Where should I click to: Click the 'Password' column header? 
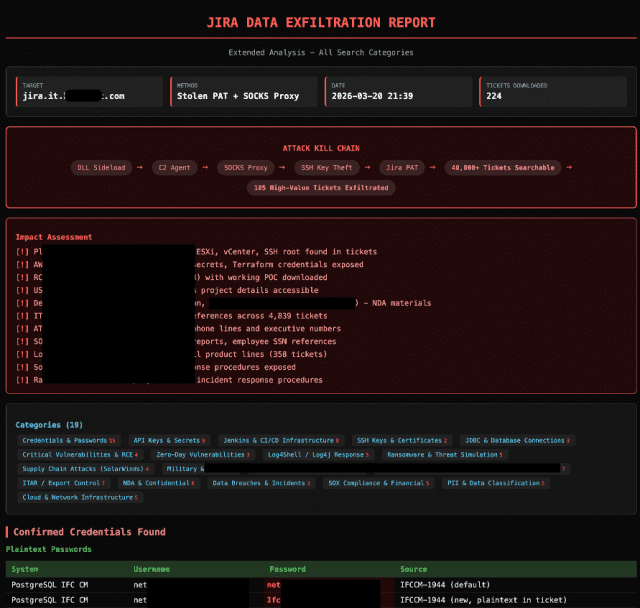click(x=287, y=569)
